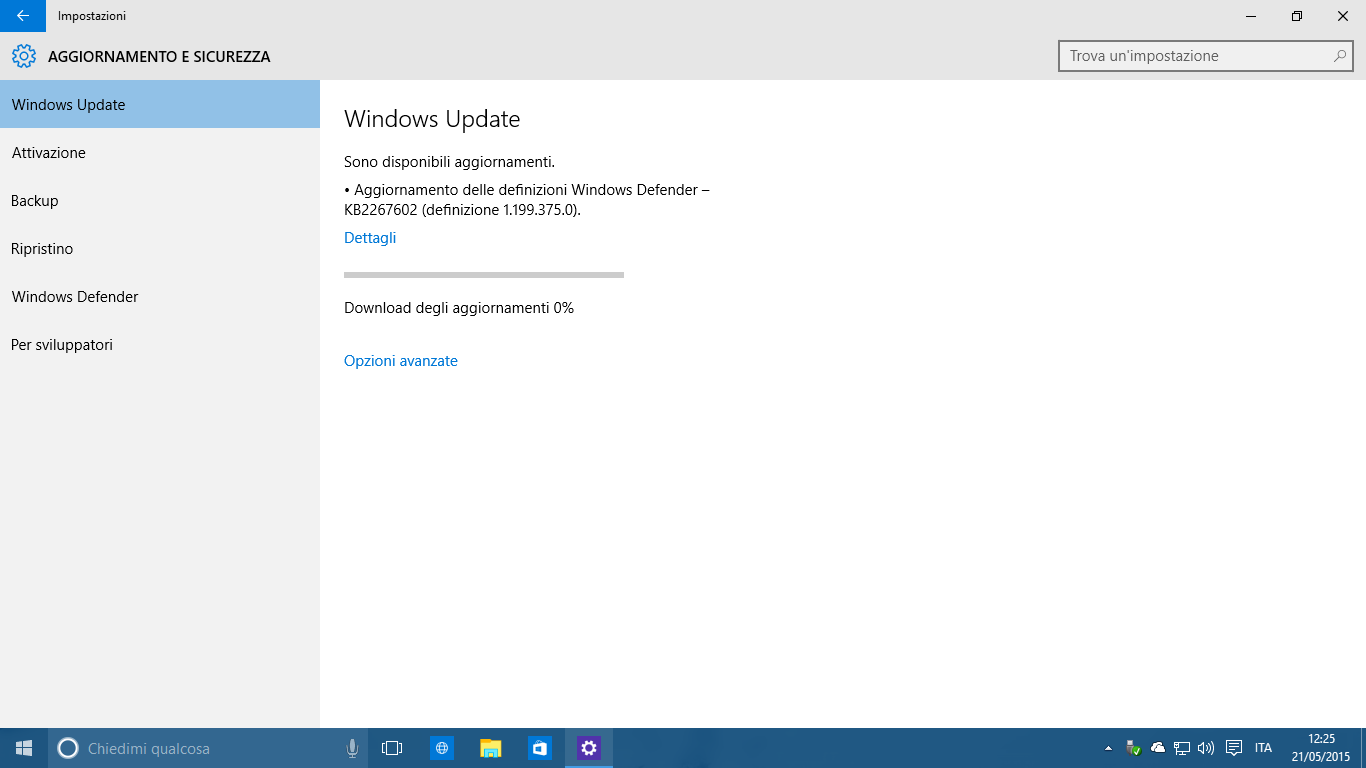1366x768 pixels.
Task: Minimize the Impostazioni window
Action: 1251,16
